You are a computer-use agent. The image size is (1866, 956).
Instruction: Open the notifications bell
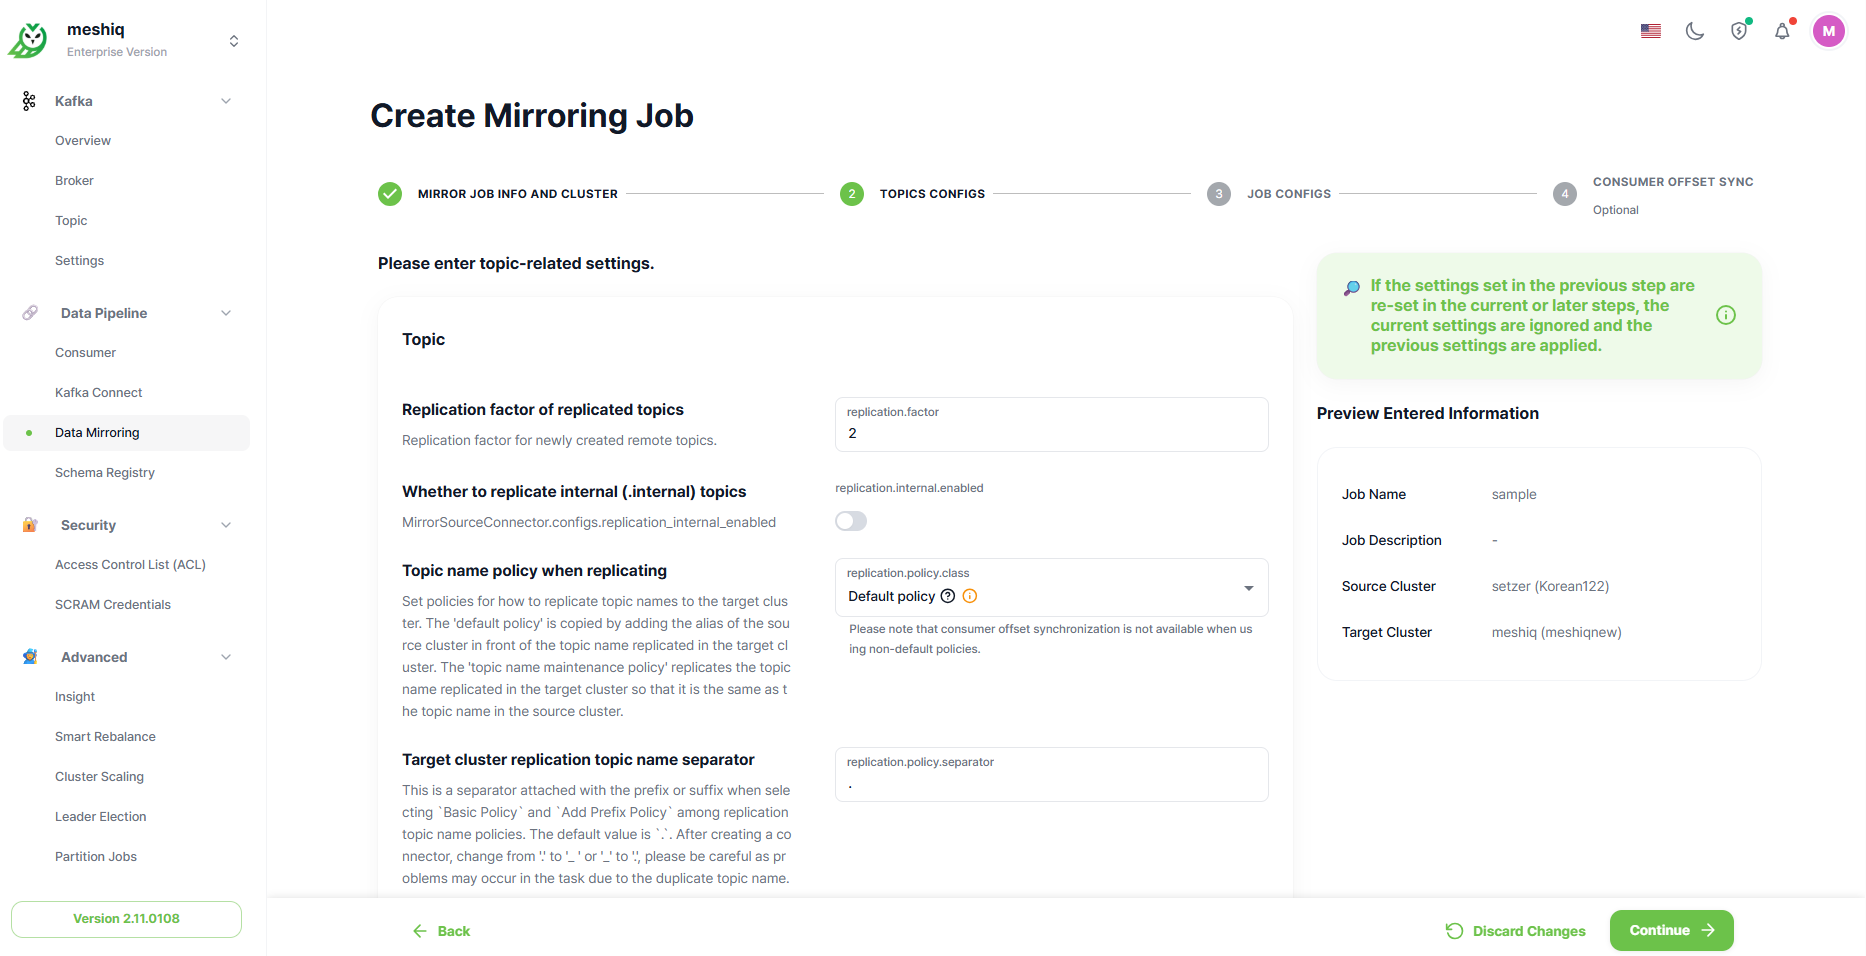(1782, 31)
